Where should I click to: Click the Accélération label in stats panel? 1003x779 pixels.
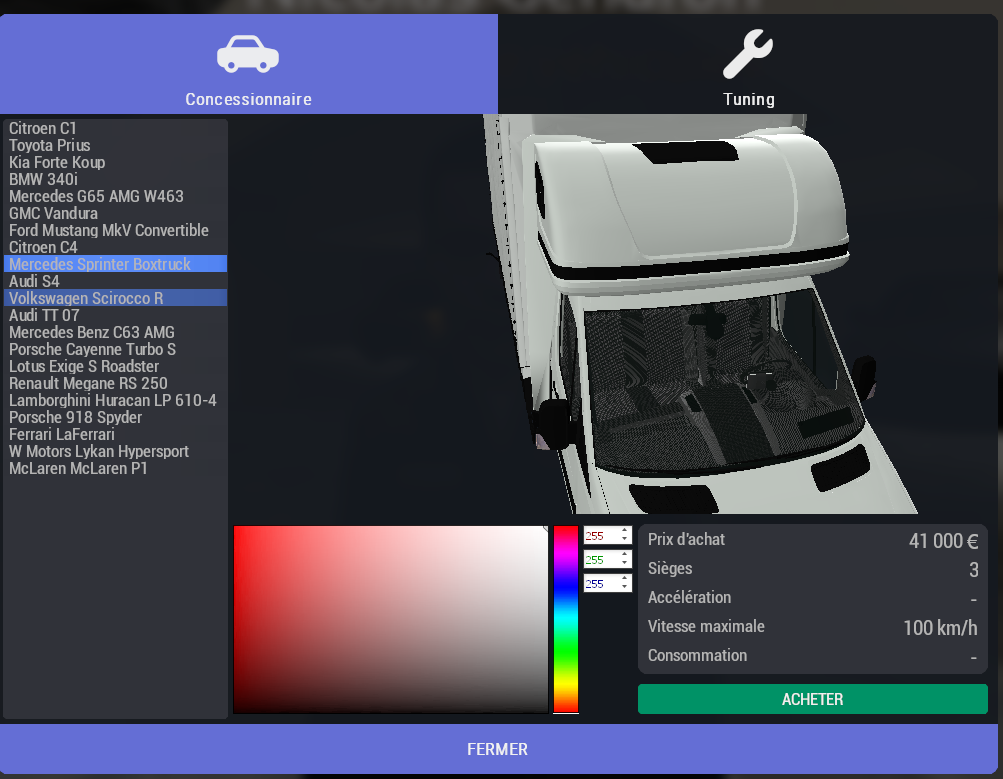(689, 597)
